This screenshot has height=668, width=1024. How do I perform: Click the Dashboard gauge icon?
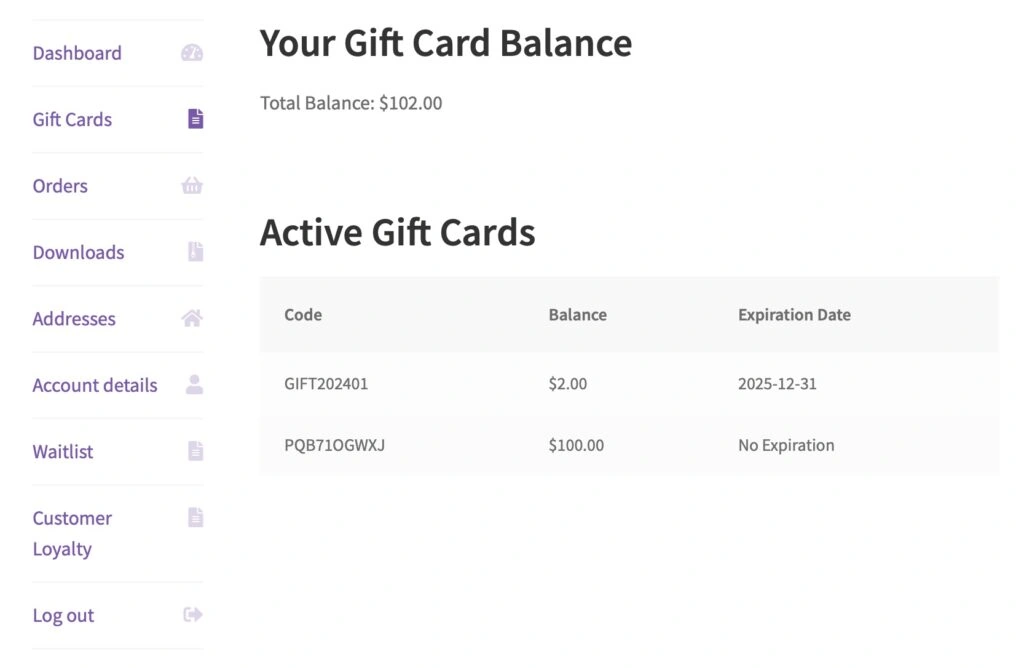pyautogui.click(x=192, y=53)
